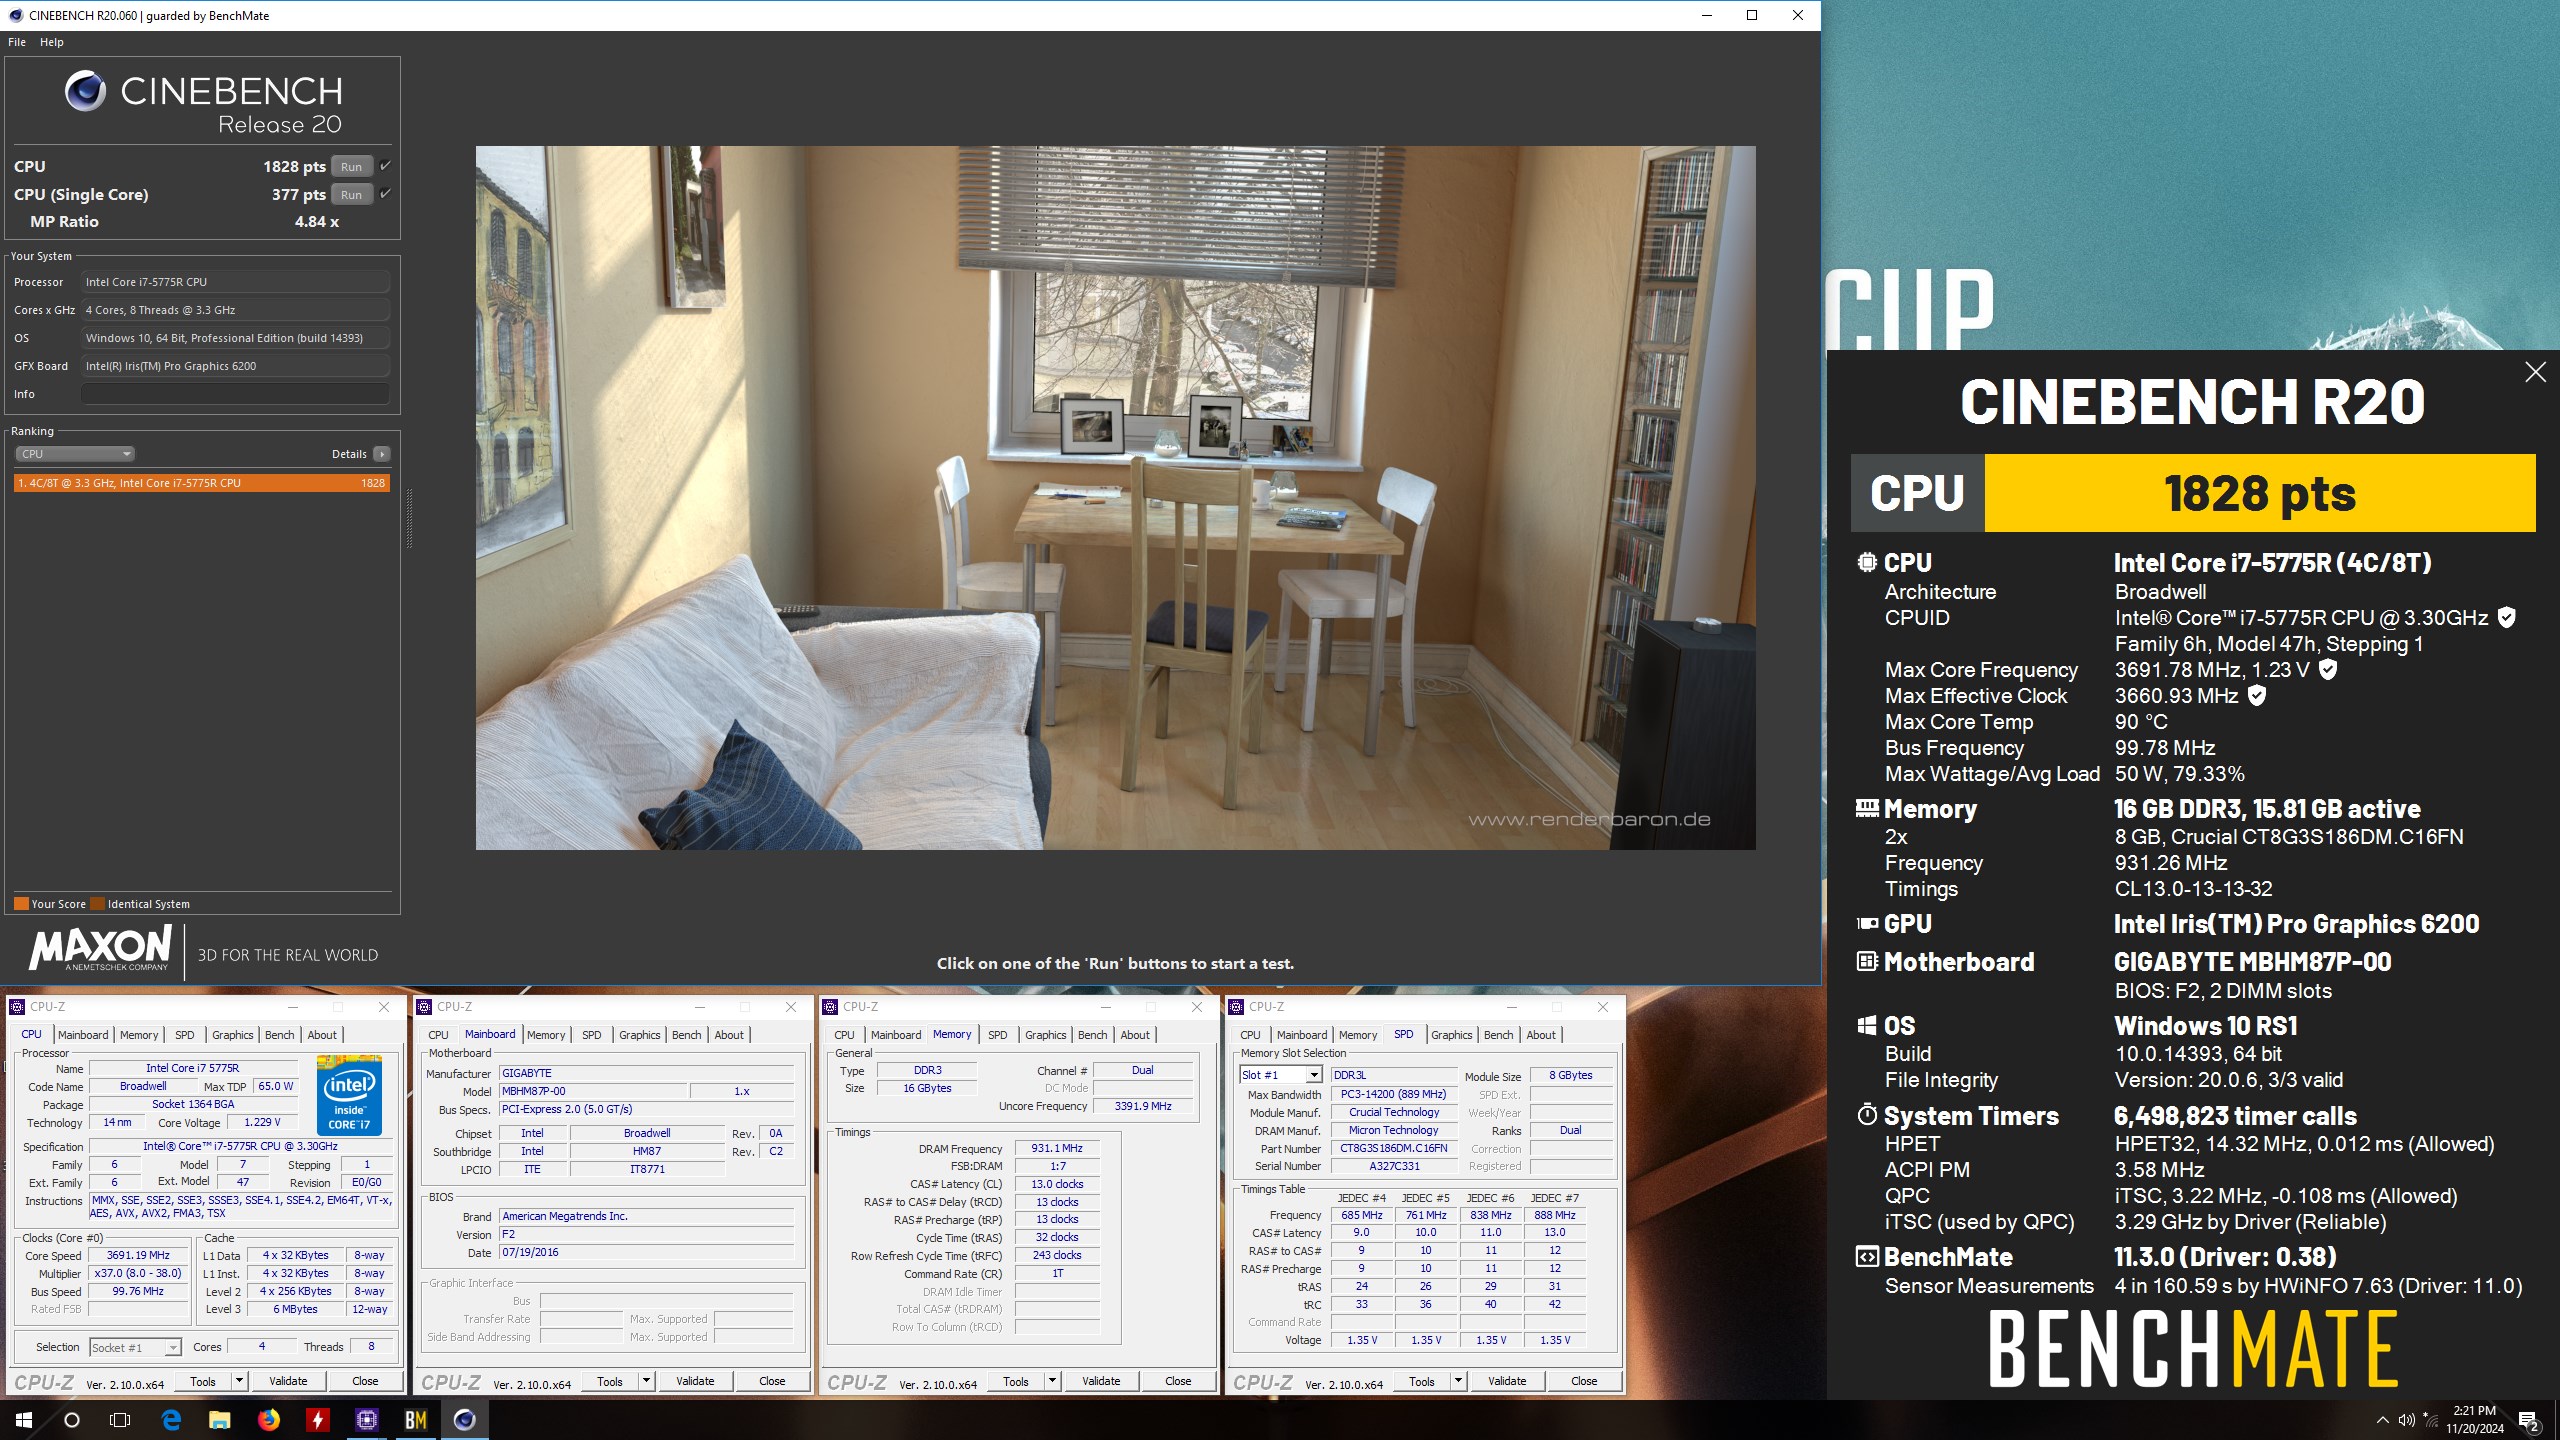Switch to BenchMate via BM taskbar icon
Screen dimensions: 2560x1440
point(416,1420)
